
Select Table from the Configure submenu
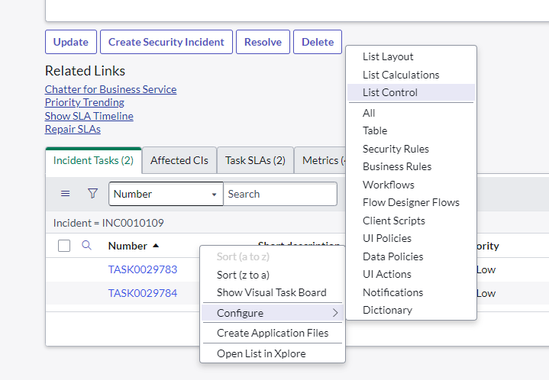[x=375, y=131]
